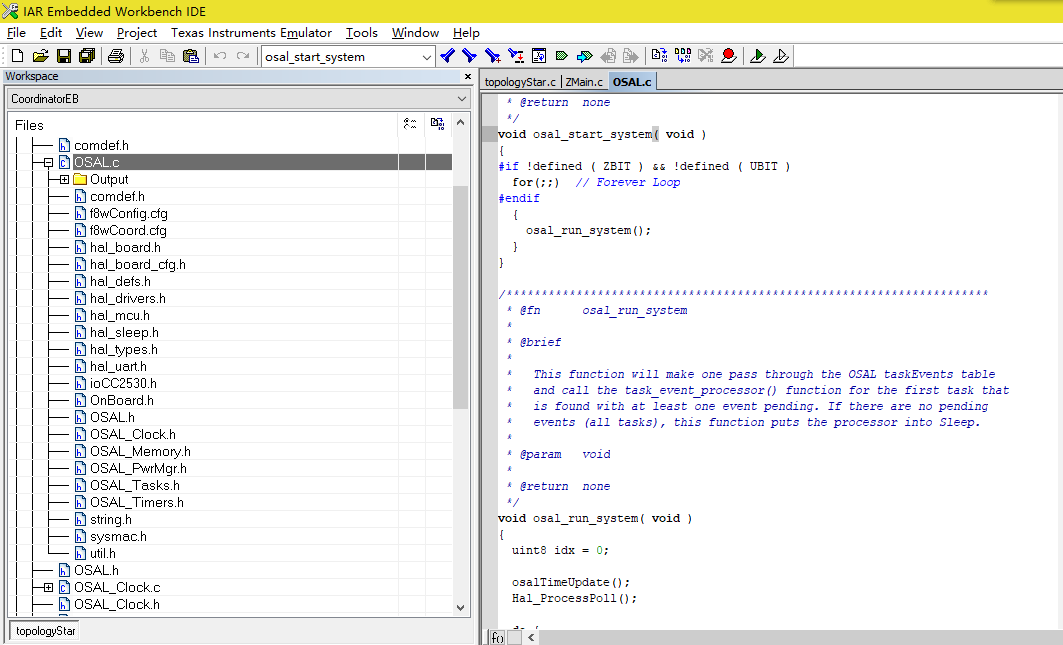Toggle breakpoint using the red circle icon
1063x645 pixels.
(729, 56)
